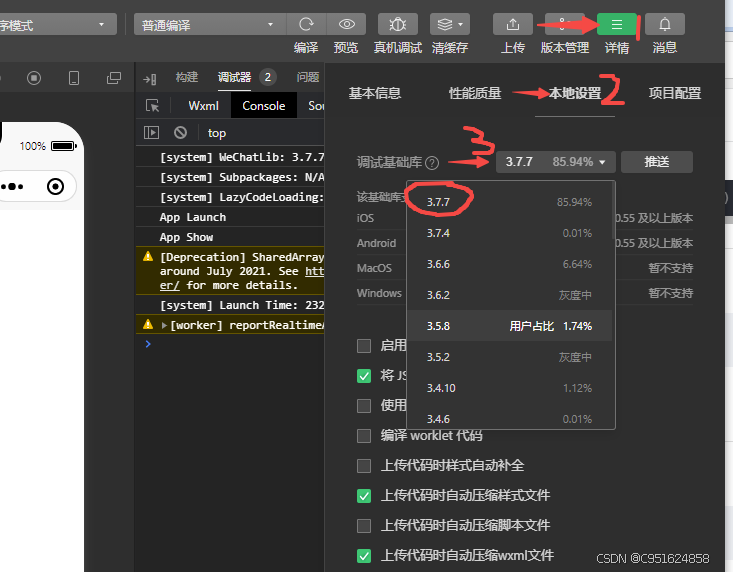Screen dimensions: 733x572
Task: Toggle the phone device icon
Action: tap(74, 78)
